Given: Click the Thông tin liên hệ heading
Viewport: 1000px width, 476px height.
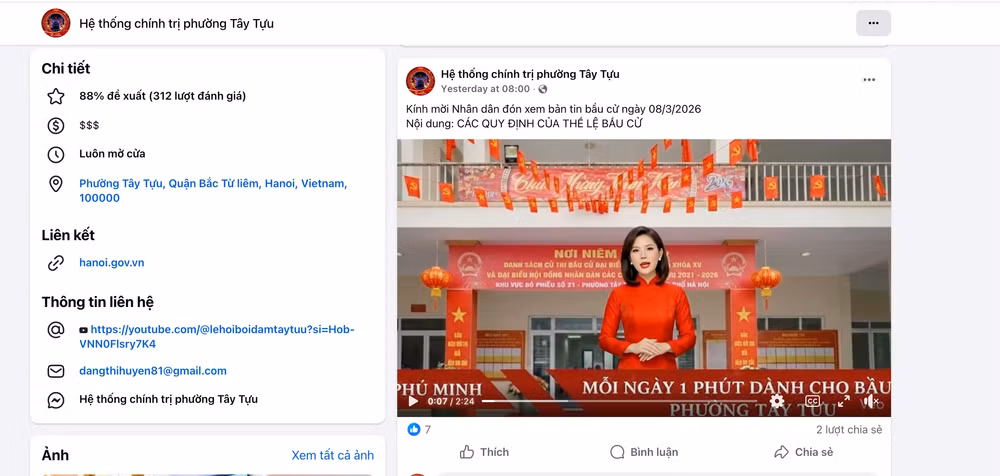Looking at the screenshot, I should coord(98,302).
